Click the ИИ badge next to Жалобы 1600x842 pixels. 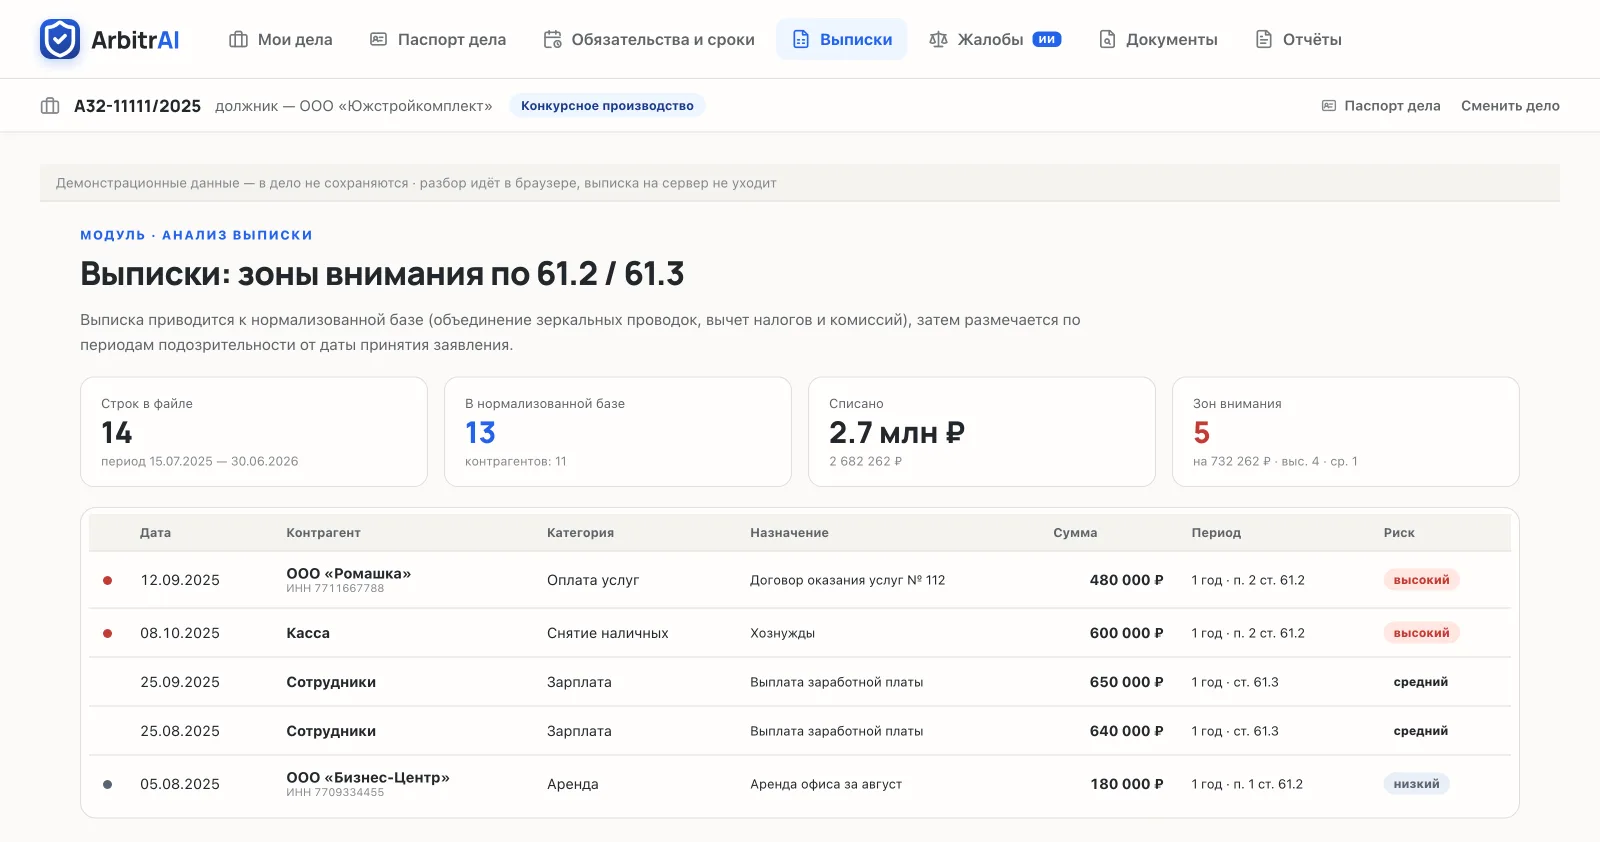click(1047, 39)
